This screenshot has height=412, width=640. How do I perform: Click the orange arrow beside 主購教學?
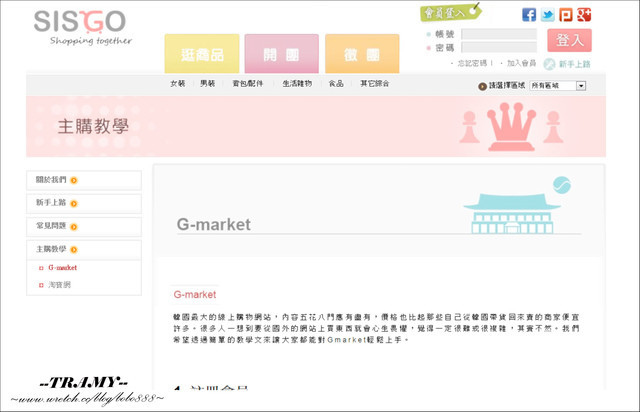(x=74, y=249)
